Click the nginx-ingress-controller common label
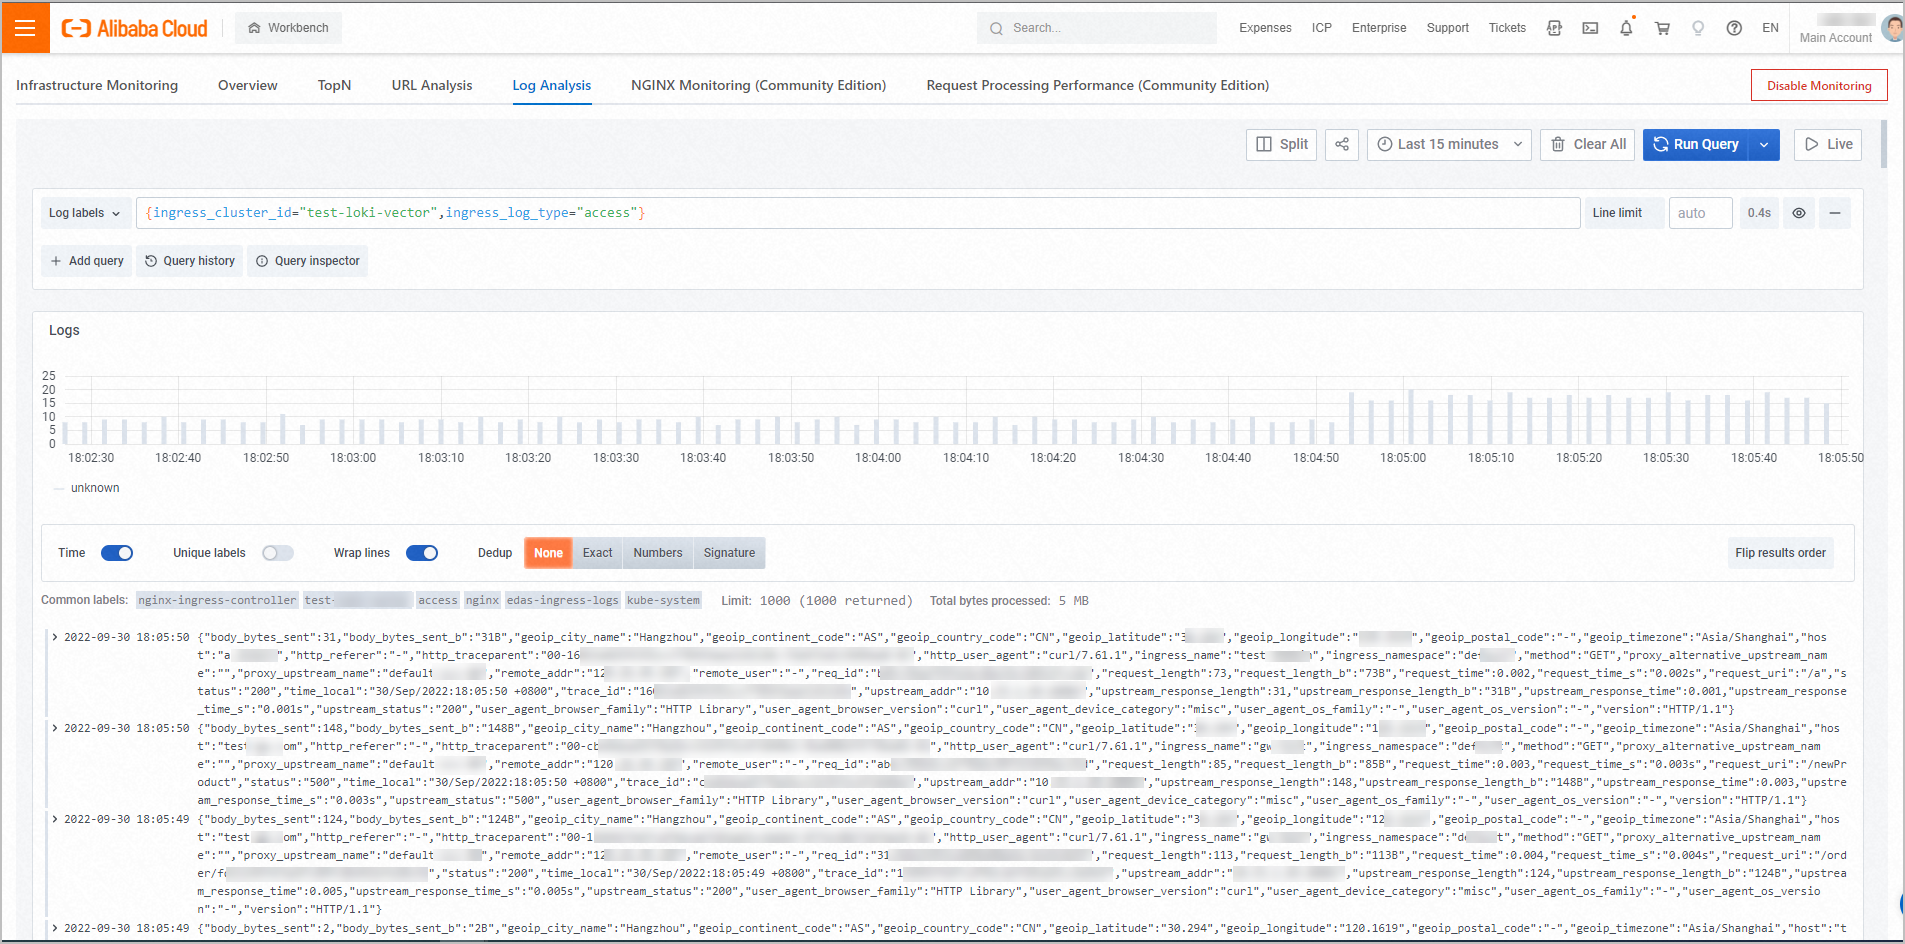Screen dimensions: 1905x944 click(x=217, y=600)
